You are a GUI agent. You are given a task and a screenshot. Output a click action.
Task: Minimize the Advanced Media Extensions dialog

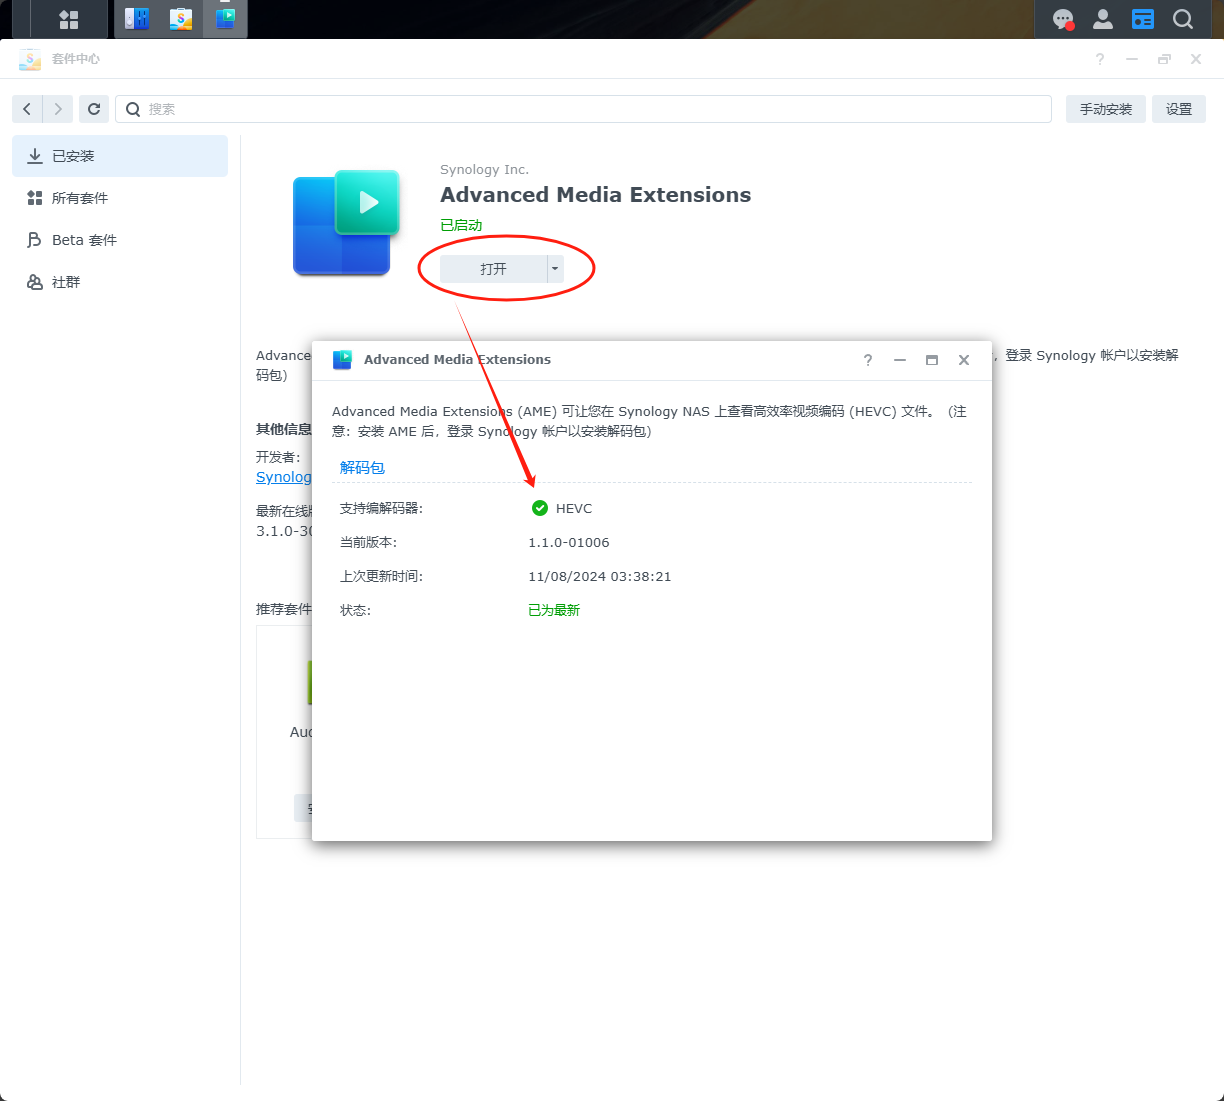[x=900, y=360]
